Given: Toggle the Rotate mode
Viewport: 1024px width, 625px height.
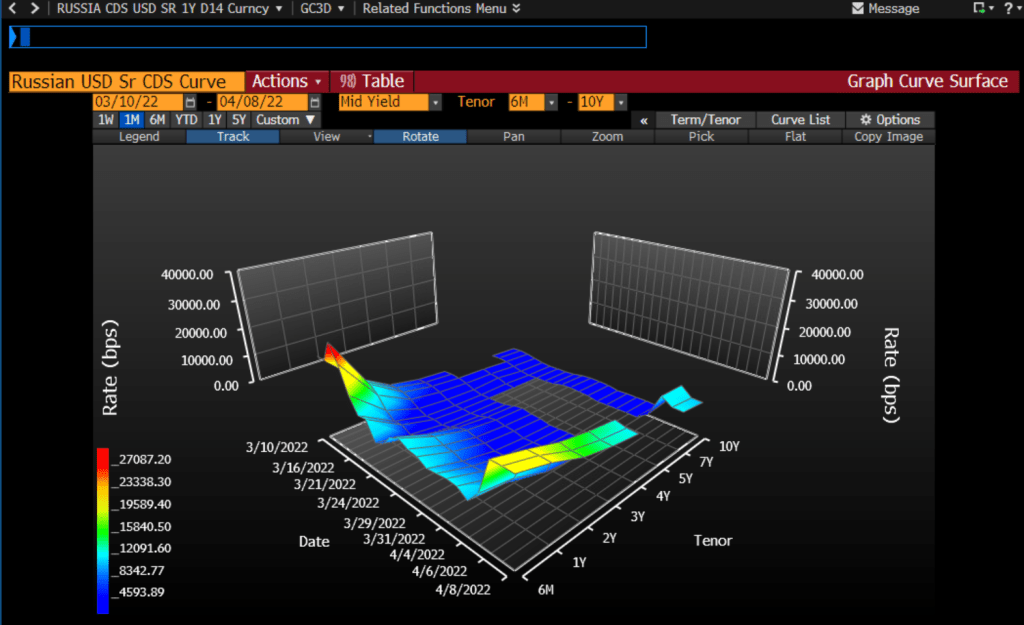Looking at the screenshot, I should (x=420, y=137).
